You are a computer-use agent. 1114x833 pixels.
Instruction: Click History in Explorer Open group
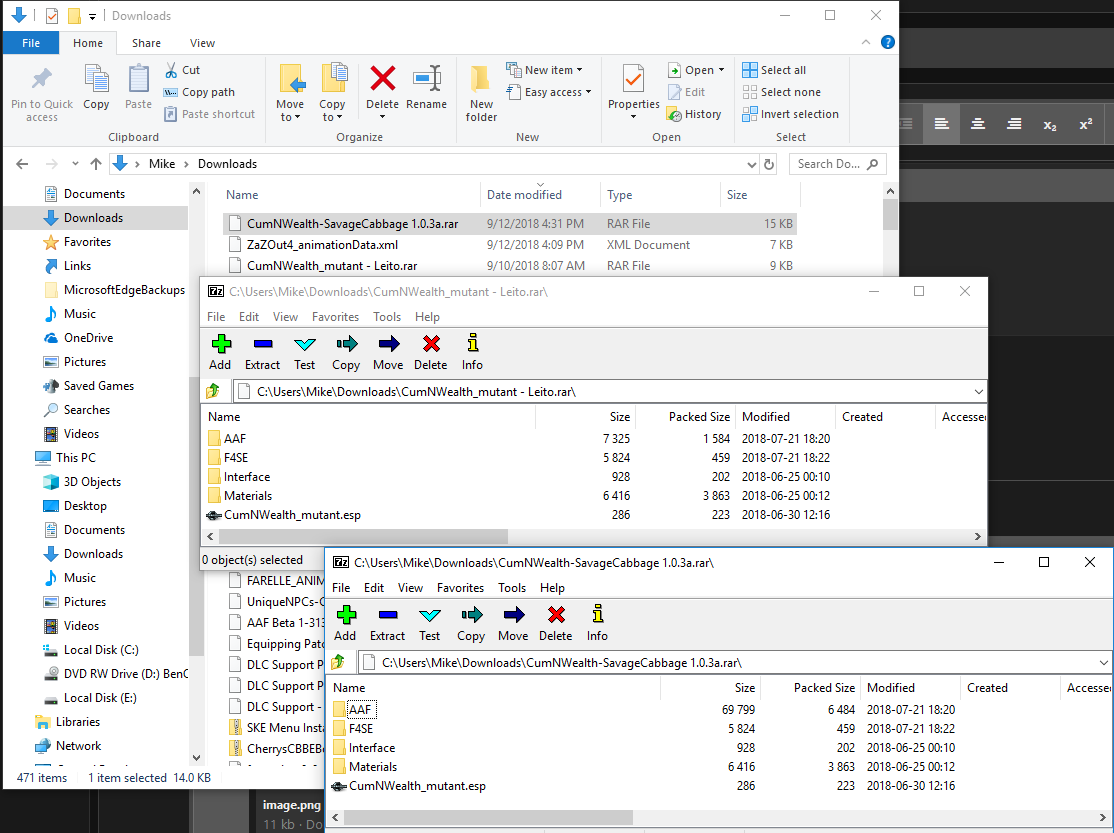(694, 114)
